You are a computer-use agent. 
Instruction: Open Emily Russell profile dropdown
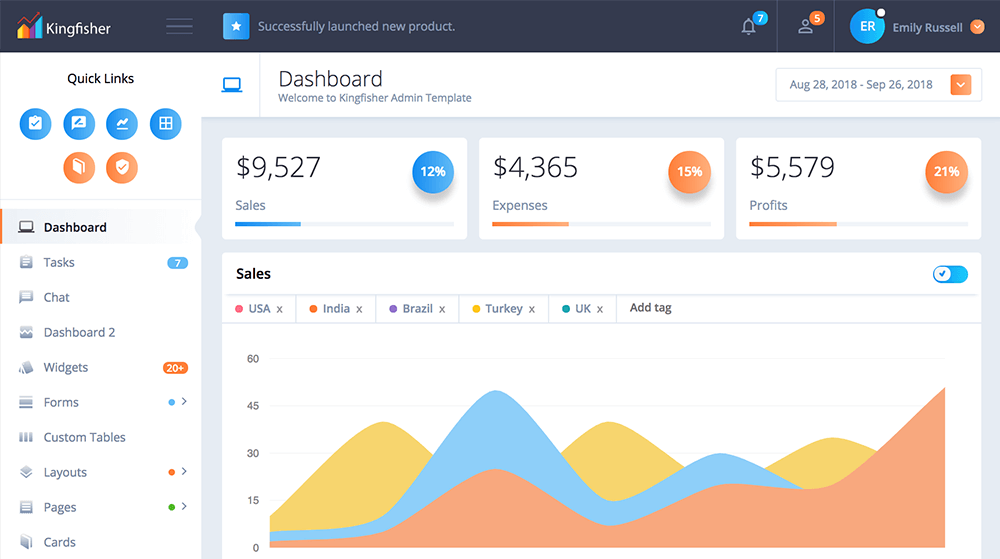click(x=977, y=27)
